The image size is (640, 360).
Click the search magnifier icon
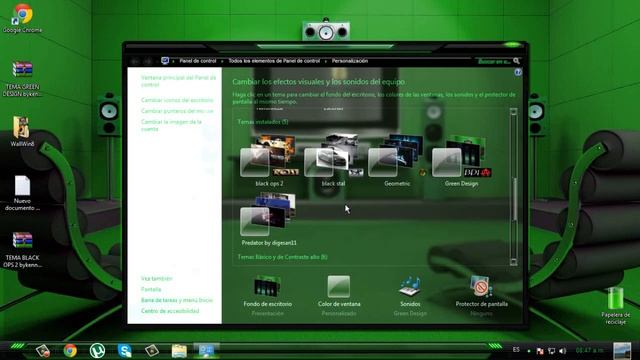click(x=516, y=61)
